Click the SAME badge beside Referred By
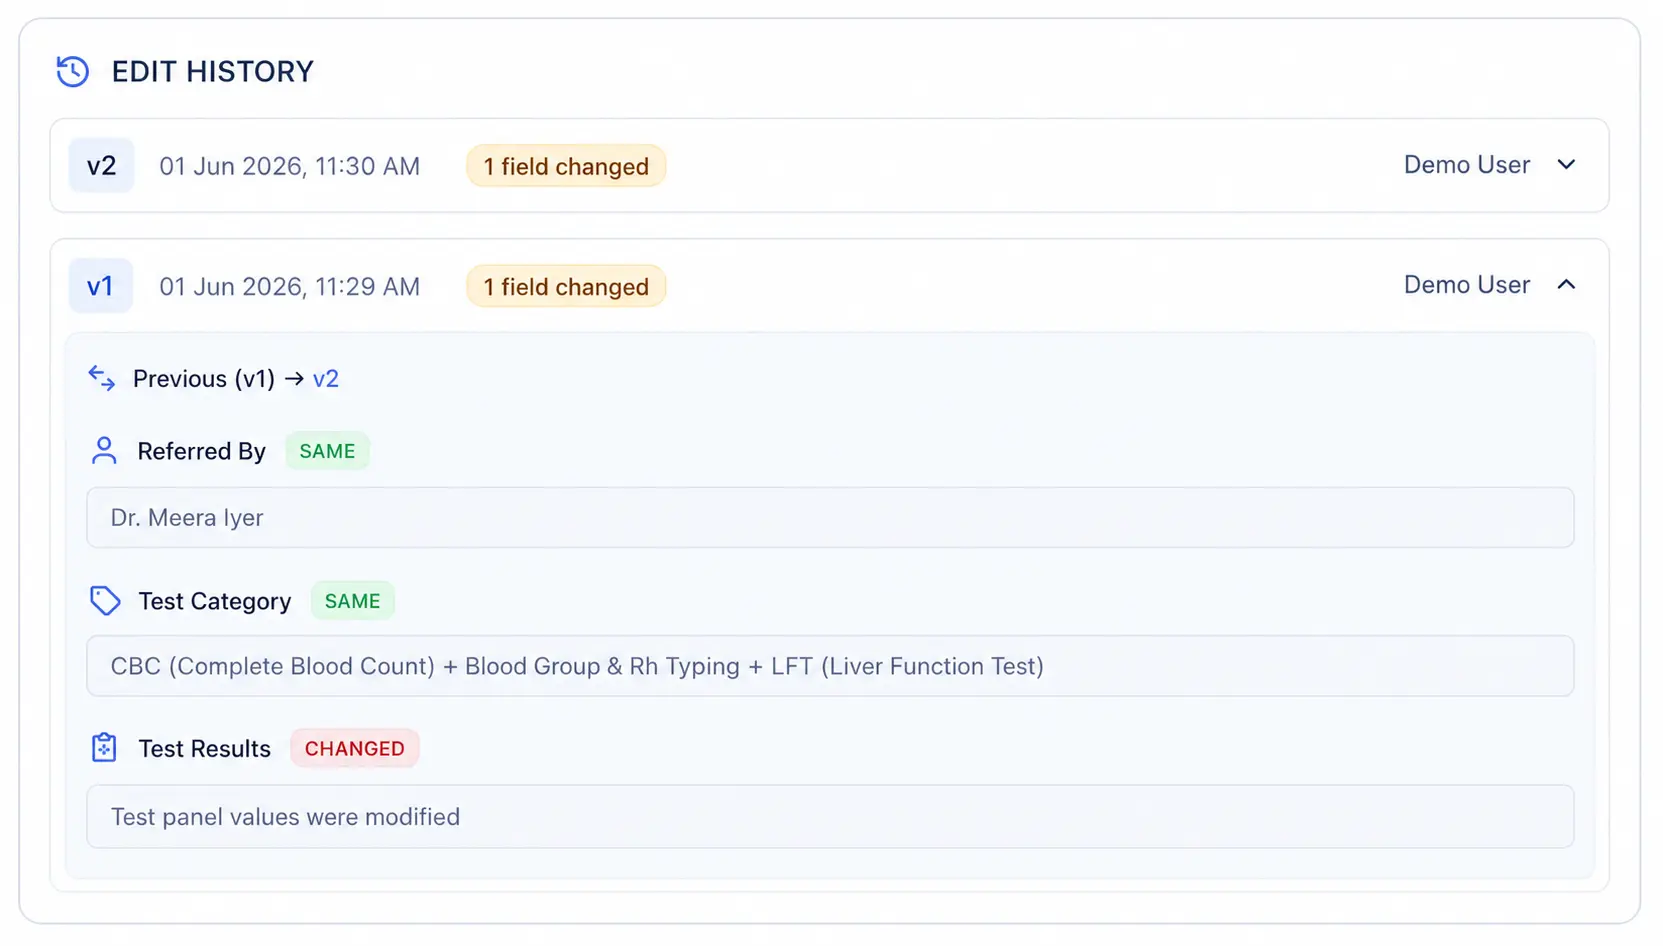 tap(327, 451)
